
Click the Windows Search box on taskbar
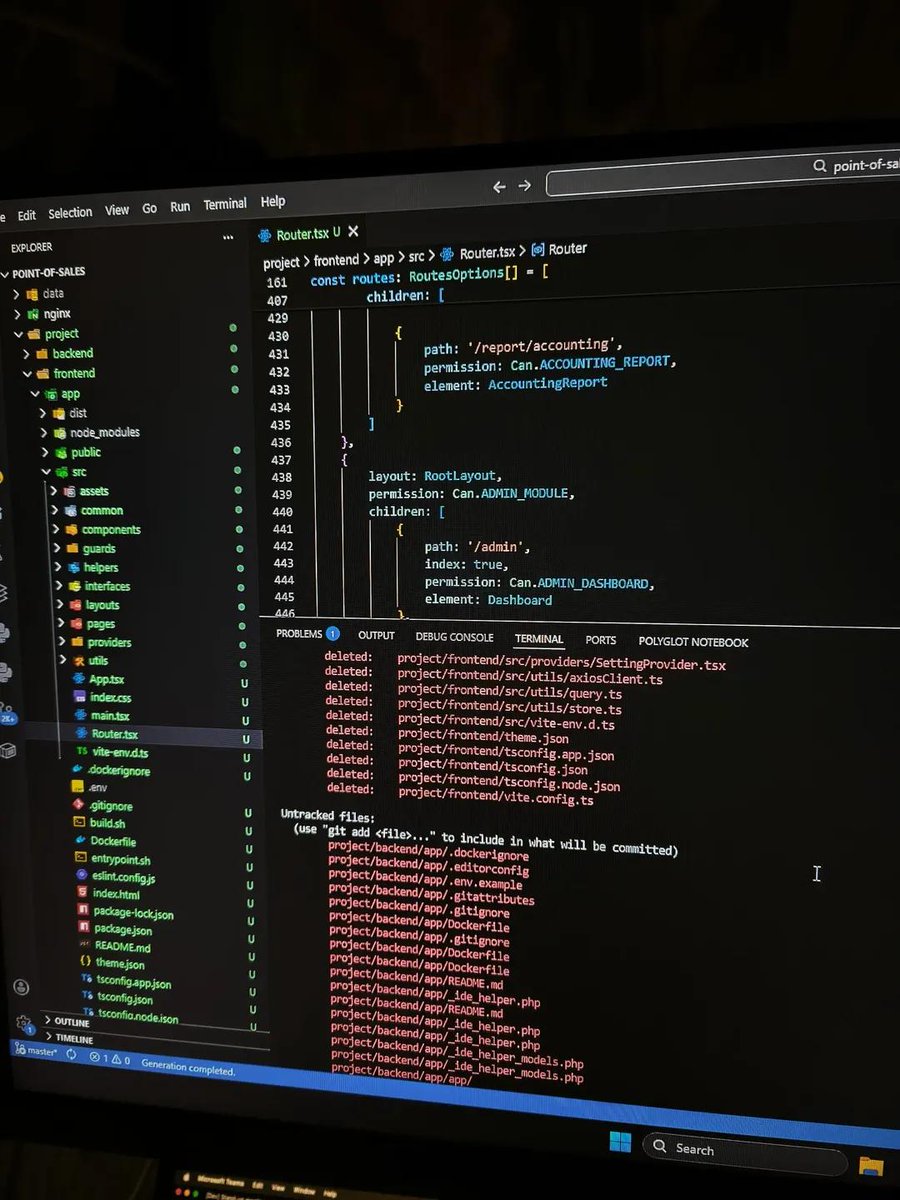click(x=745, y=1147)
